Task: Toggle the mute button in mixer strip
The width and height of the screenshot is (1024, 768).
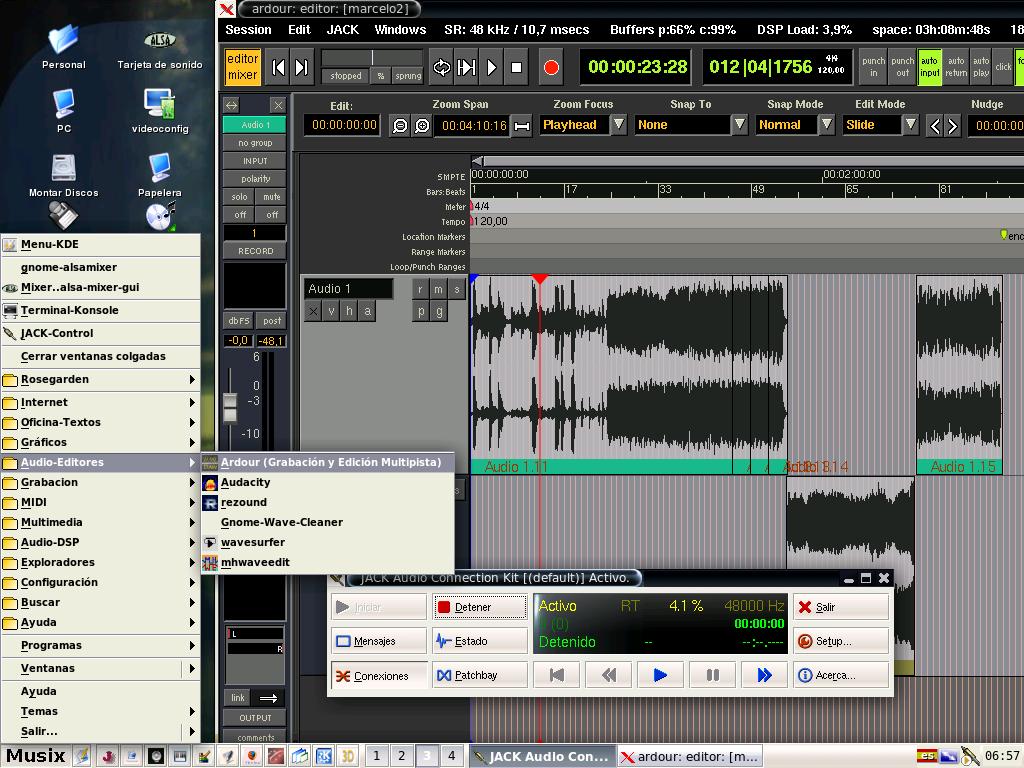Action: 271,197
